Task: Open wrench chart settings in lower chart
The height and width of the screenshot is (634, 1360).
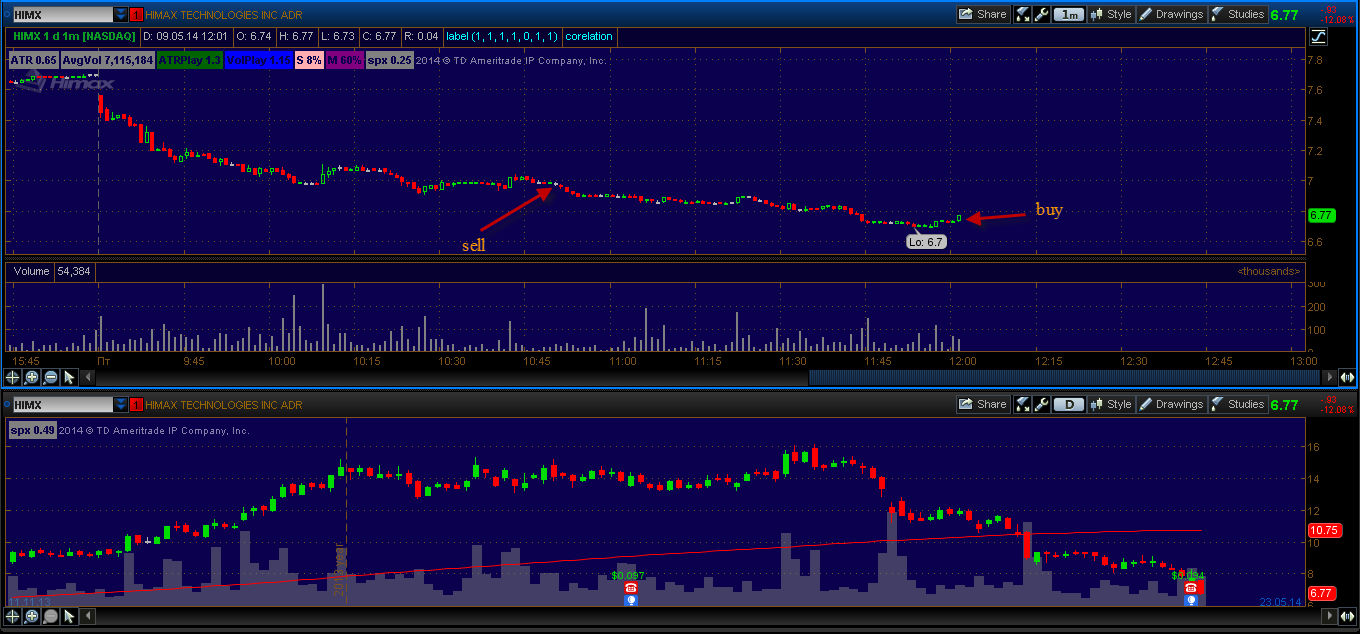Action: pyautogui.click(x=1041, y=404)
